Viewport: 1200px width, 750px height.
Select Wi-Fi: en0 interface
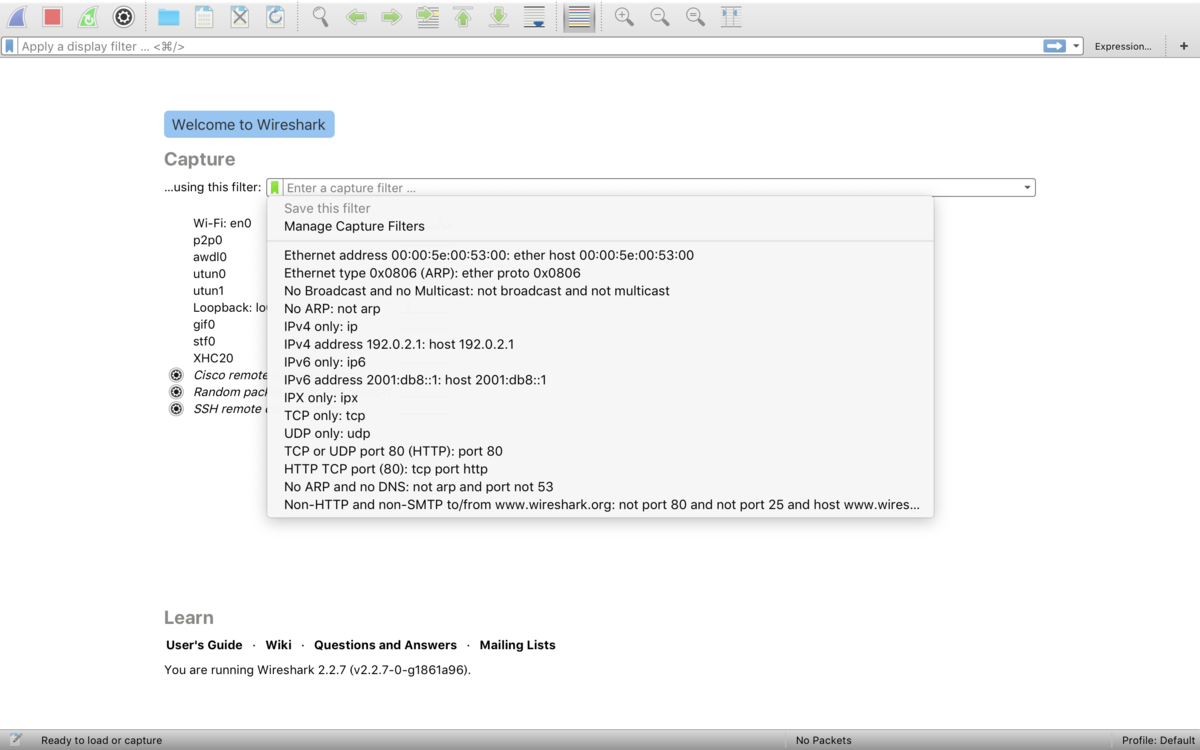pos(222,223)
